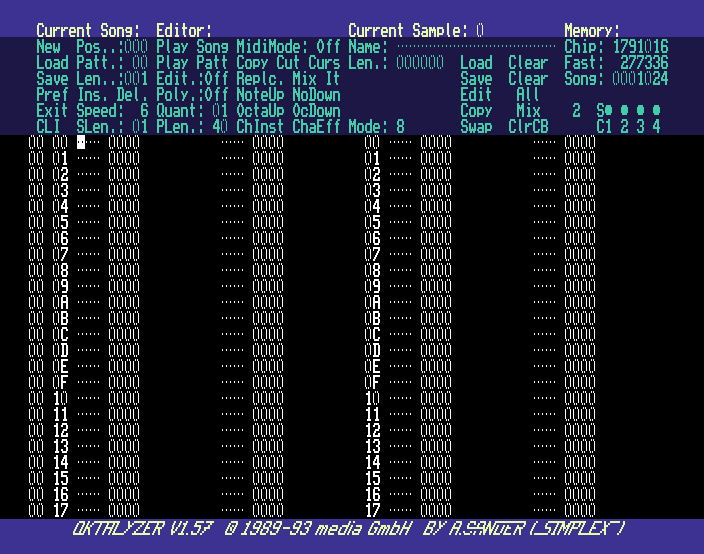
Task: Click Copy in the sample column
Action: click(476, 111)
